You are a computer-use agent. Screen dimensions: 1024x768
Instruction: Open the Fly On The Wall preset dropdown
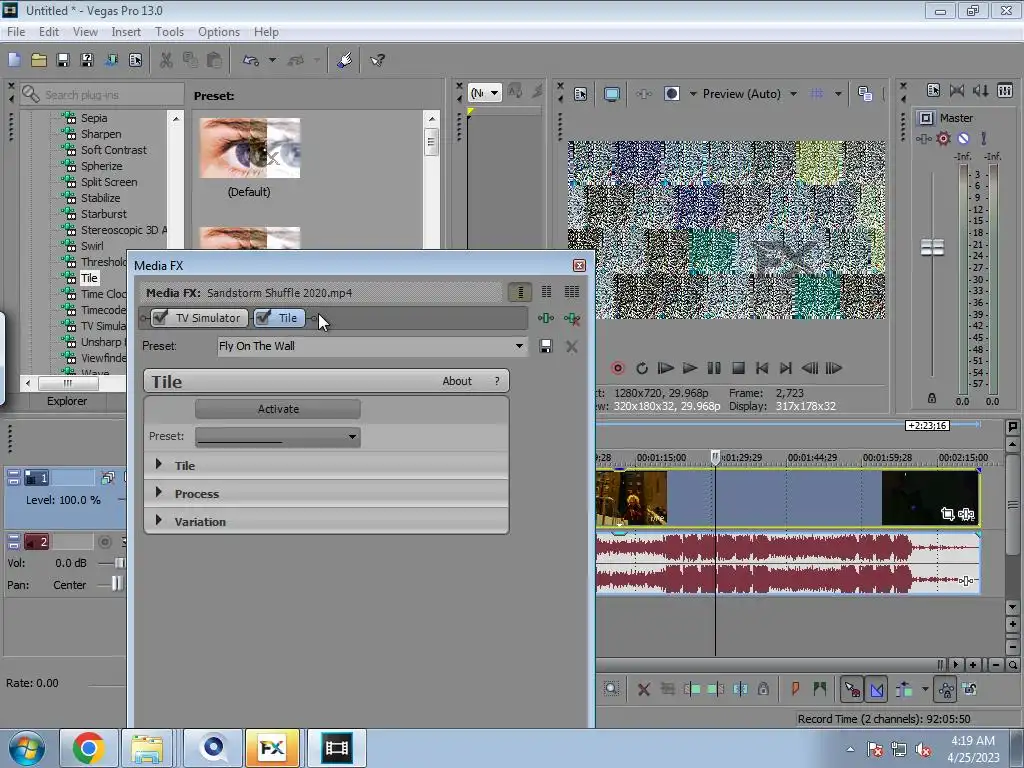click(x=519, y=346)
